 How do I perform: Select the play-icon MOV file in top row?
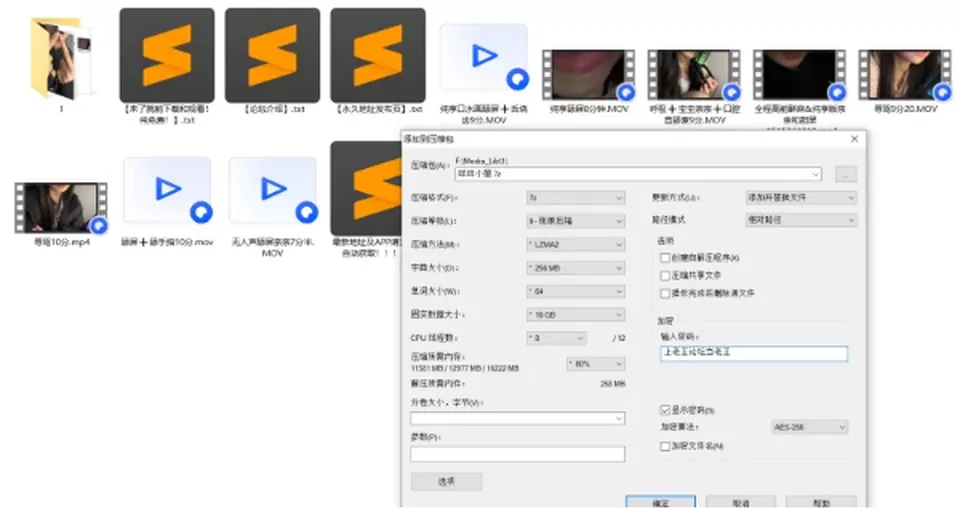[x=484, y=58]
